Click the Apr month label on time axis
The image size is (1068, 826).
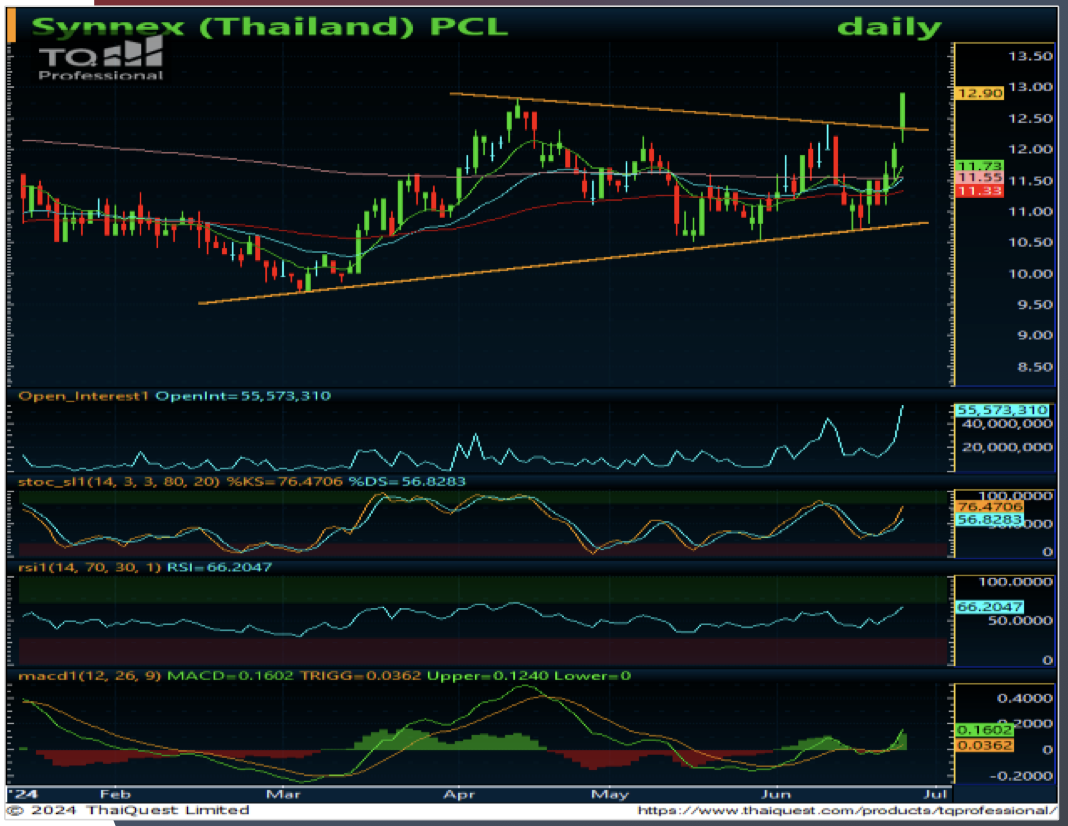point(458,795)
